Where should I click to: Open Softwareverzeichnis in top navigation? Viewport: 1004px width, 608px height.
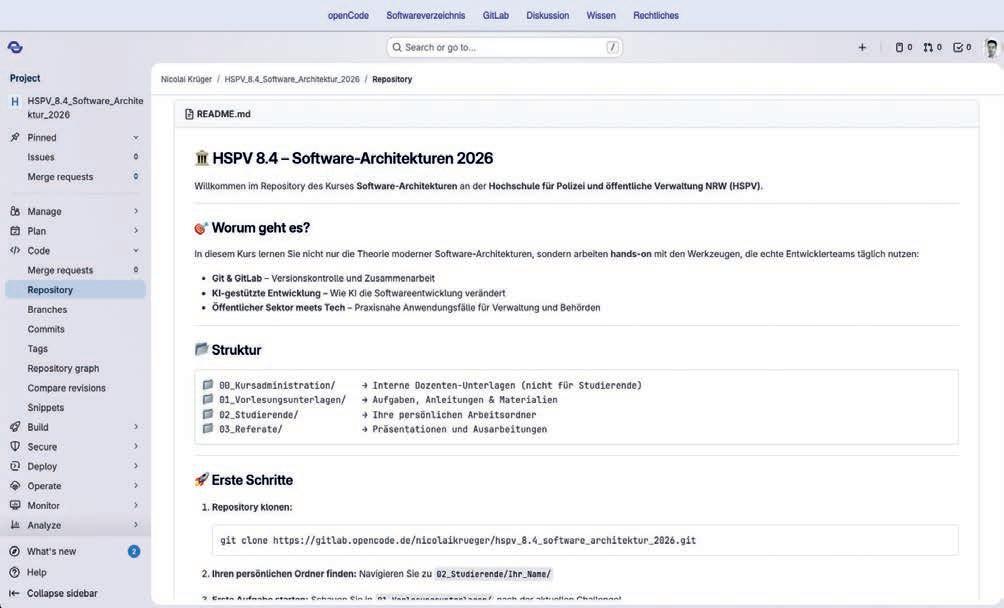coord(426,15)
